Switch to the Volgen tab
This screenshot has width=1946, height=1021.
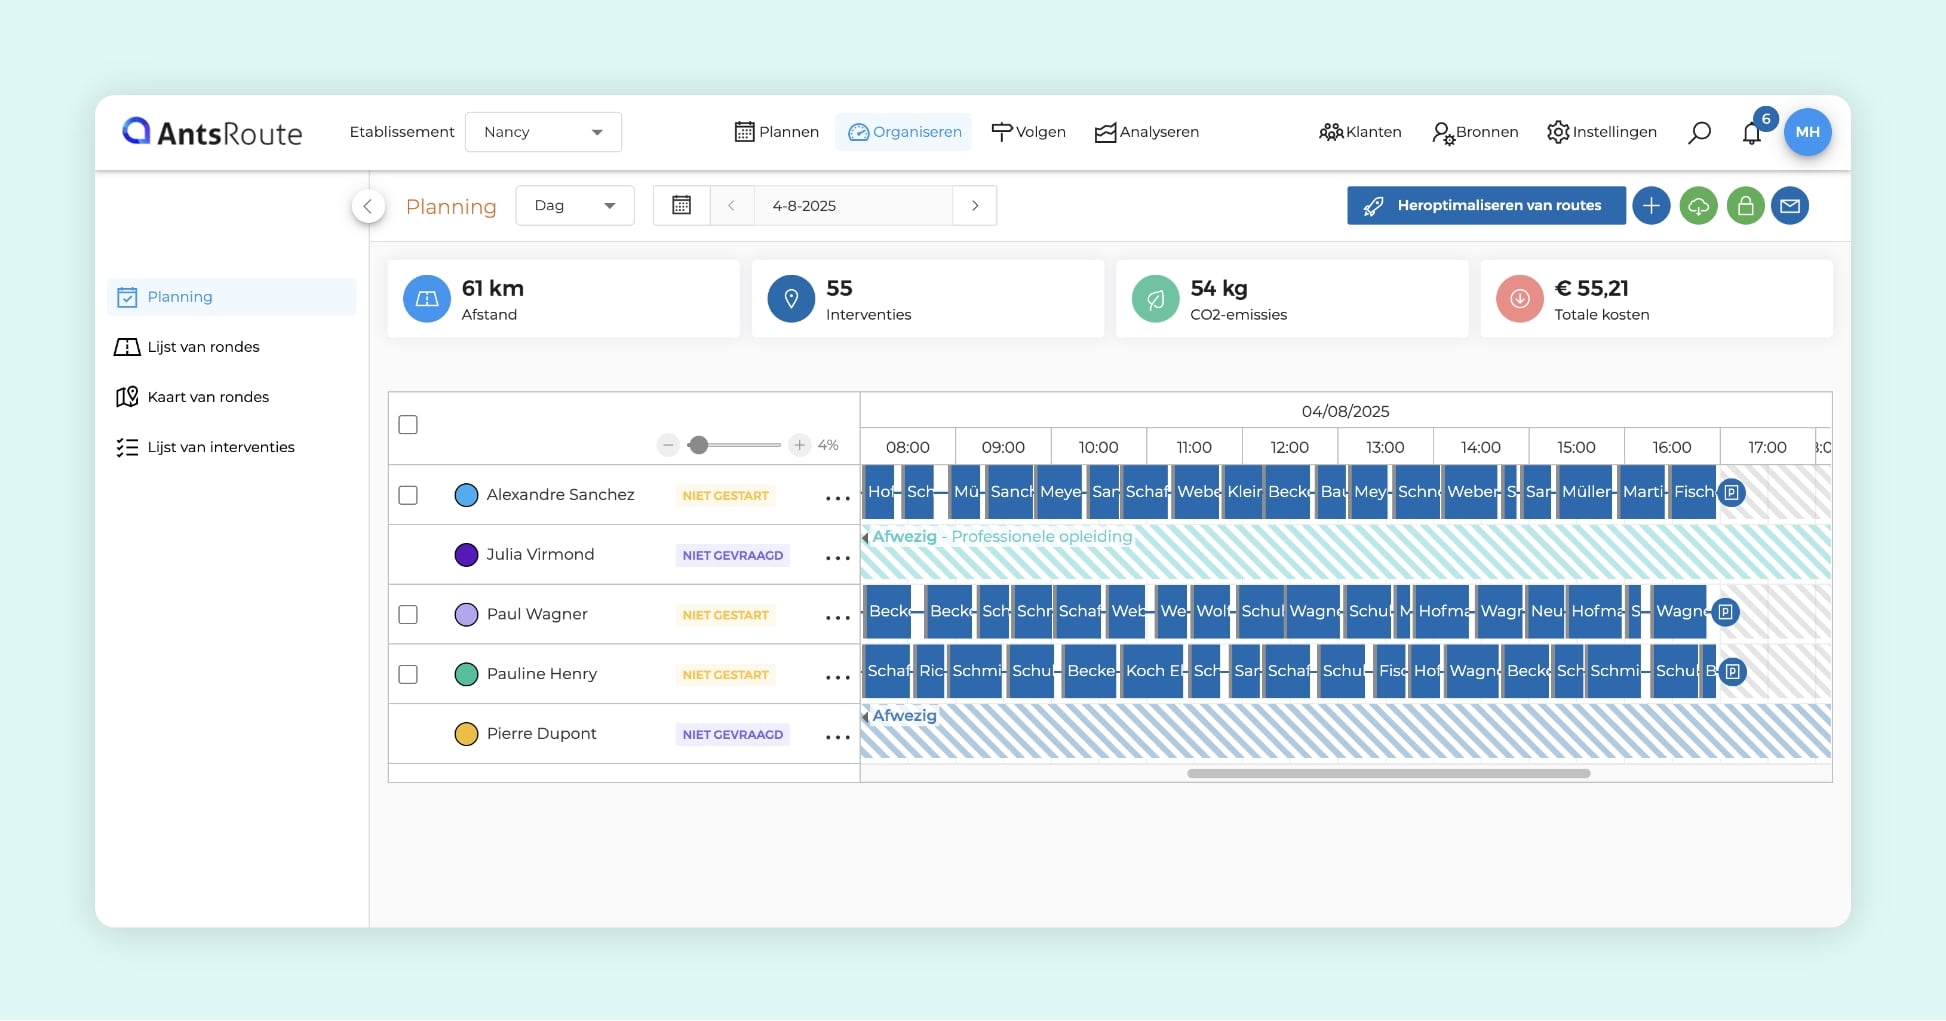click(x=1028, y=132)
